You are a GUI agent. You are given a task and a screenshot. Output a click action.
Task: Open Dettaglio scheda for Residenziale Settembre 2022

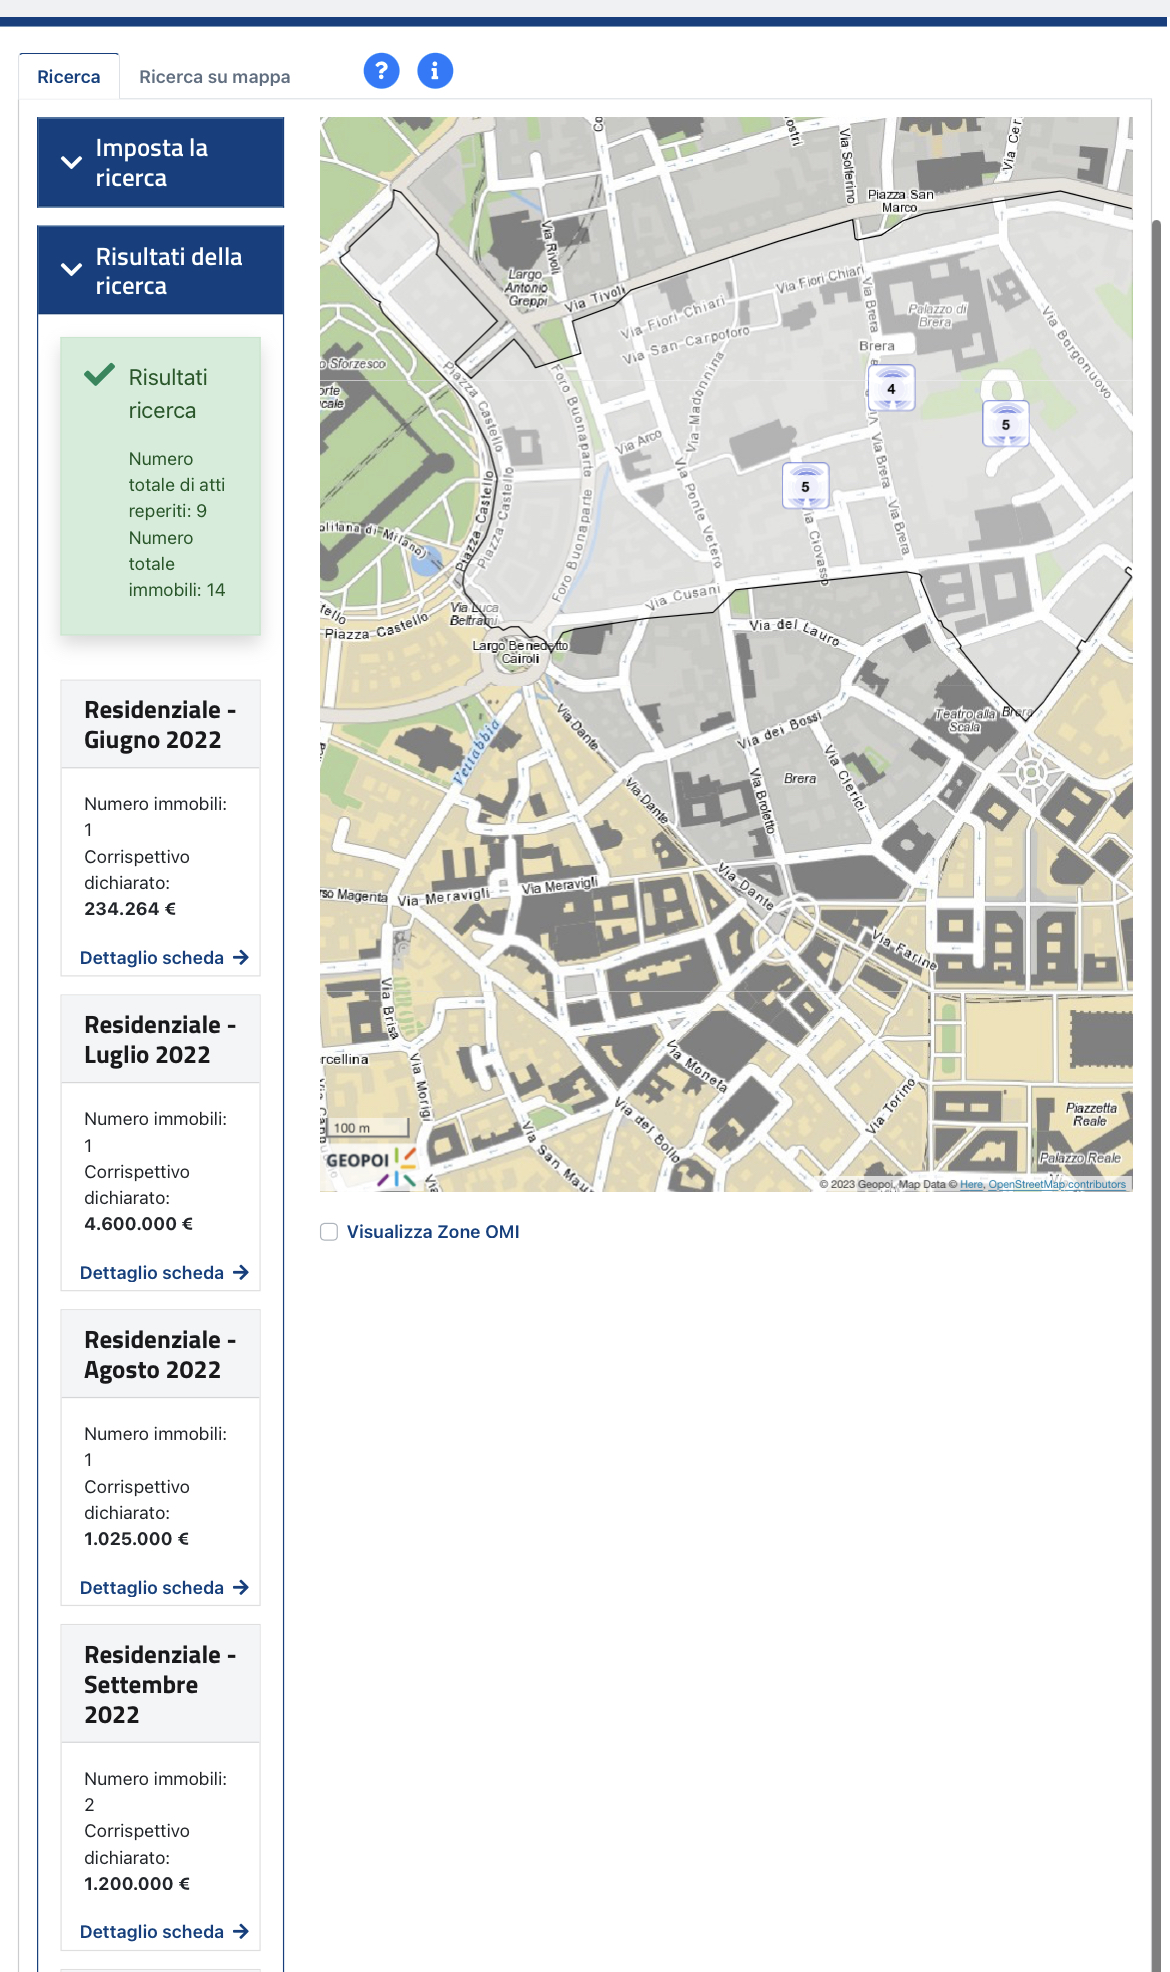[164, 1932]
